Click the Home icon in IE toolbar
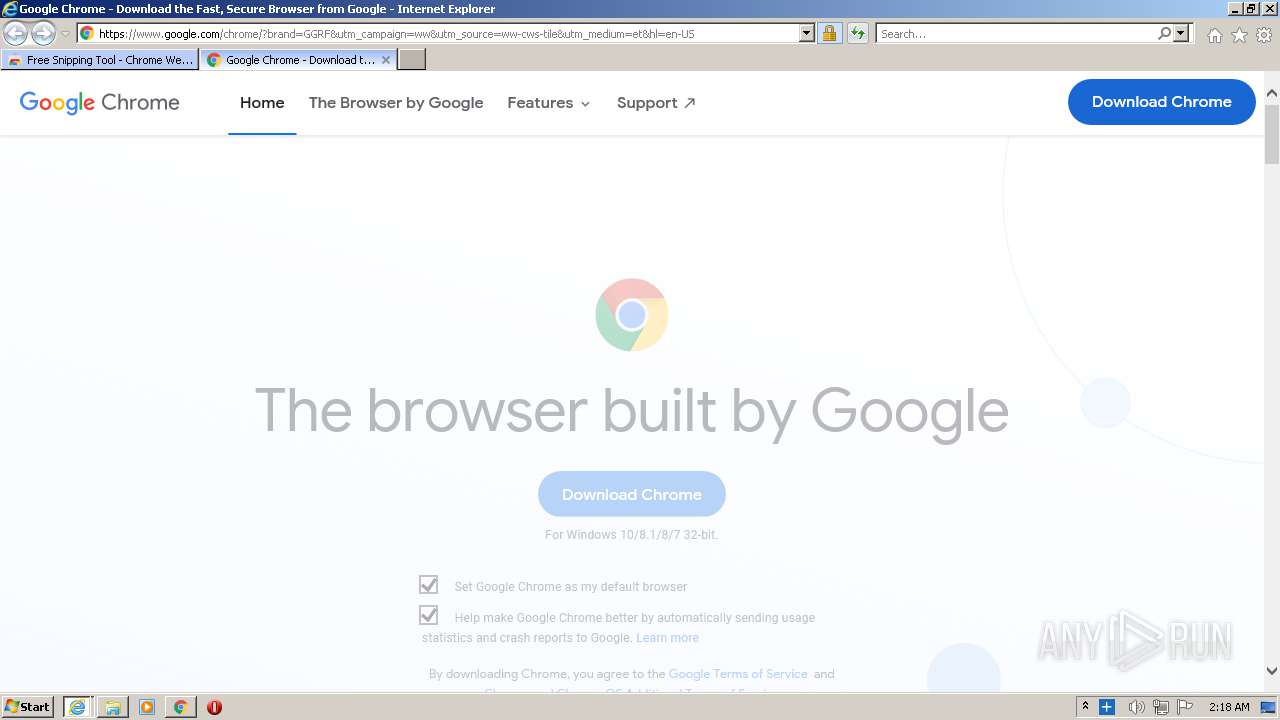This screenshot has width=1280, height=720. coord(1214,35)
